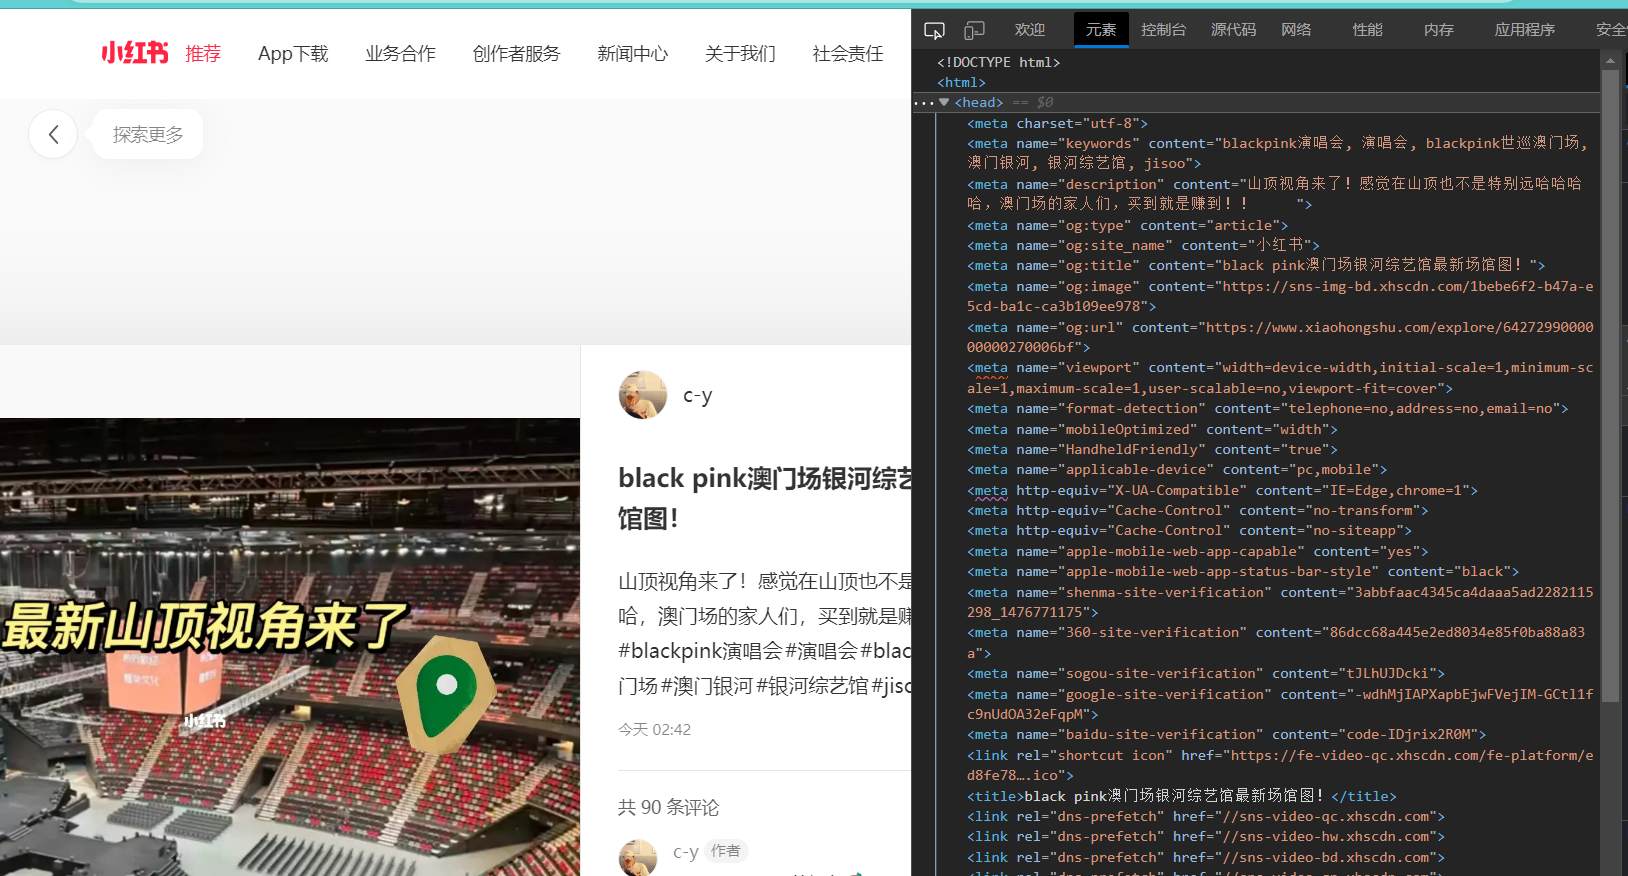Select the meta description node
Image resolution: width=1628 pixels, height=876 pixels.
pos(1275,193)
